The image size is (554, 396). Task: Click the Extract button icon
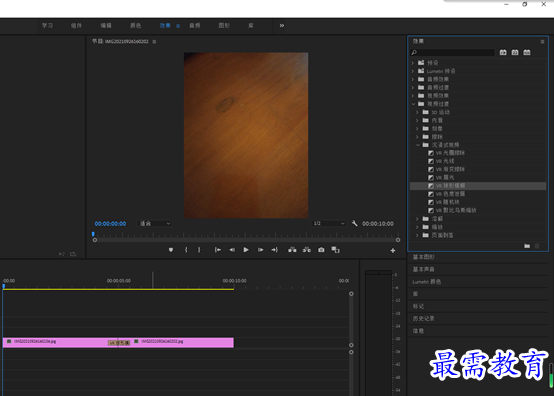307,250
